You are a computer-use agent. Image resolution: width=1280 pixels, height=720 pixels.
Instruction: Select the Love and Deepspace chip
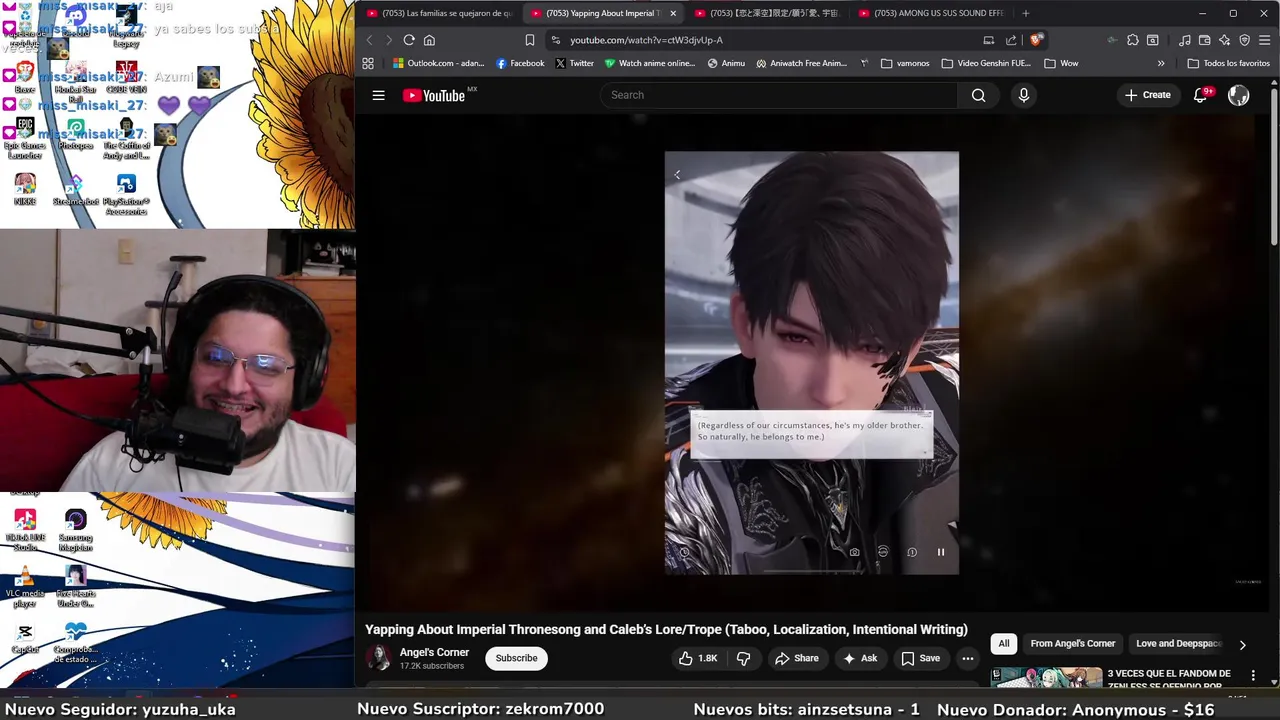[1179, 644]
